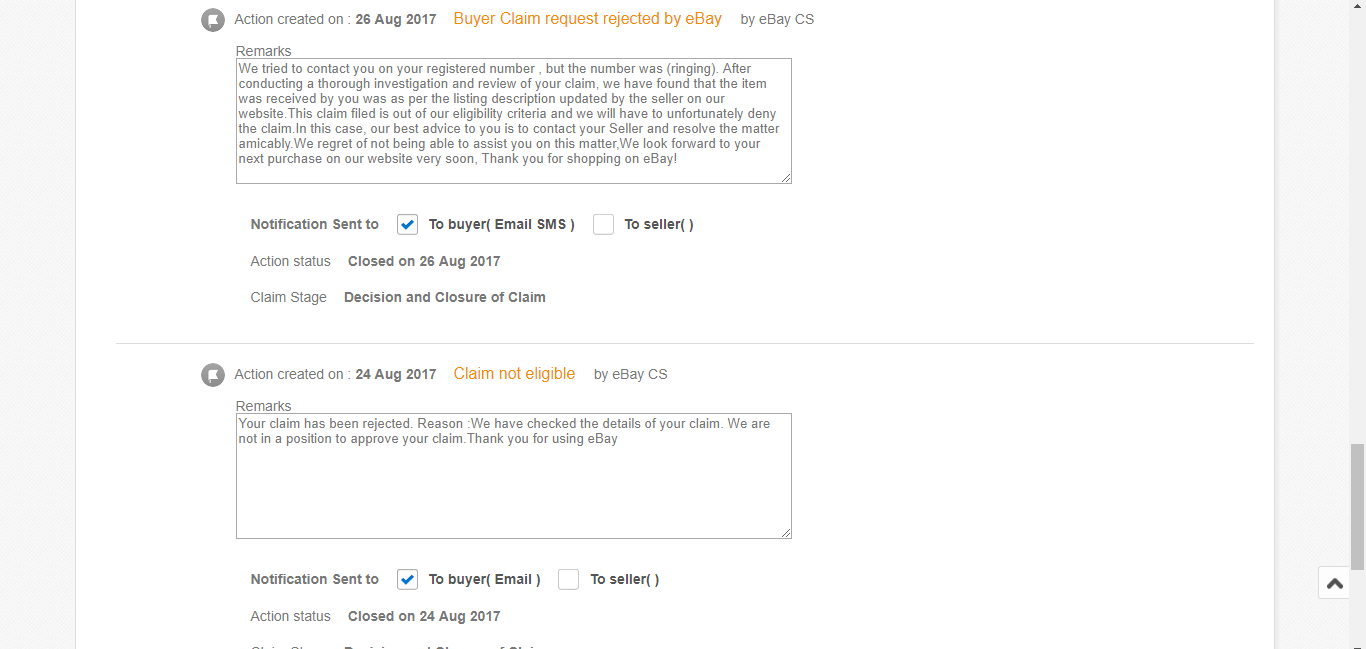The width and height of the screenshot is (1366, 649).
Task: Click the flag icon beside the 24 Aug 2017 action
Action: pyautogui.click(x=213, y=375)
